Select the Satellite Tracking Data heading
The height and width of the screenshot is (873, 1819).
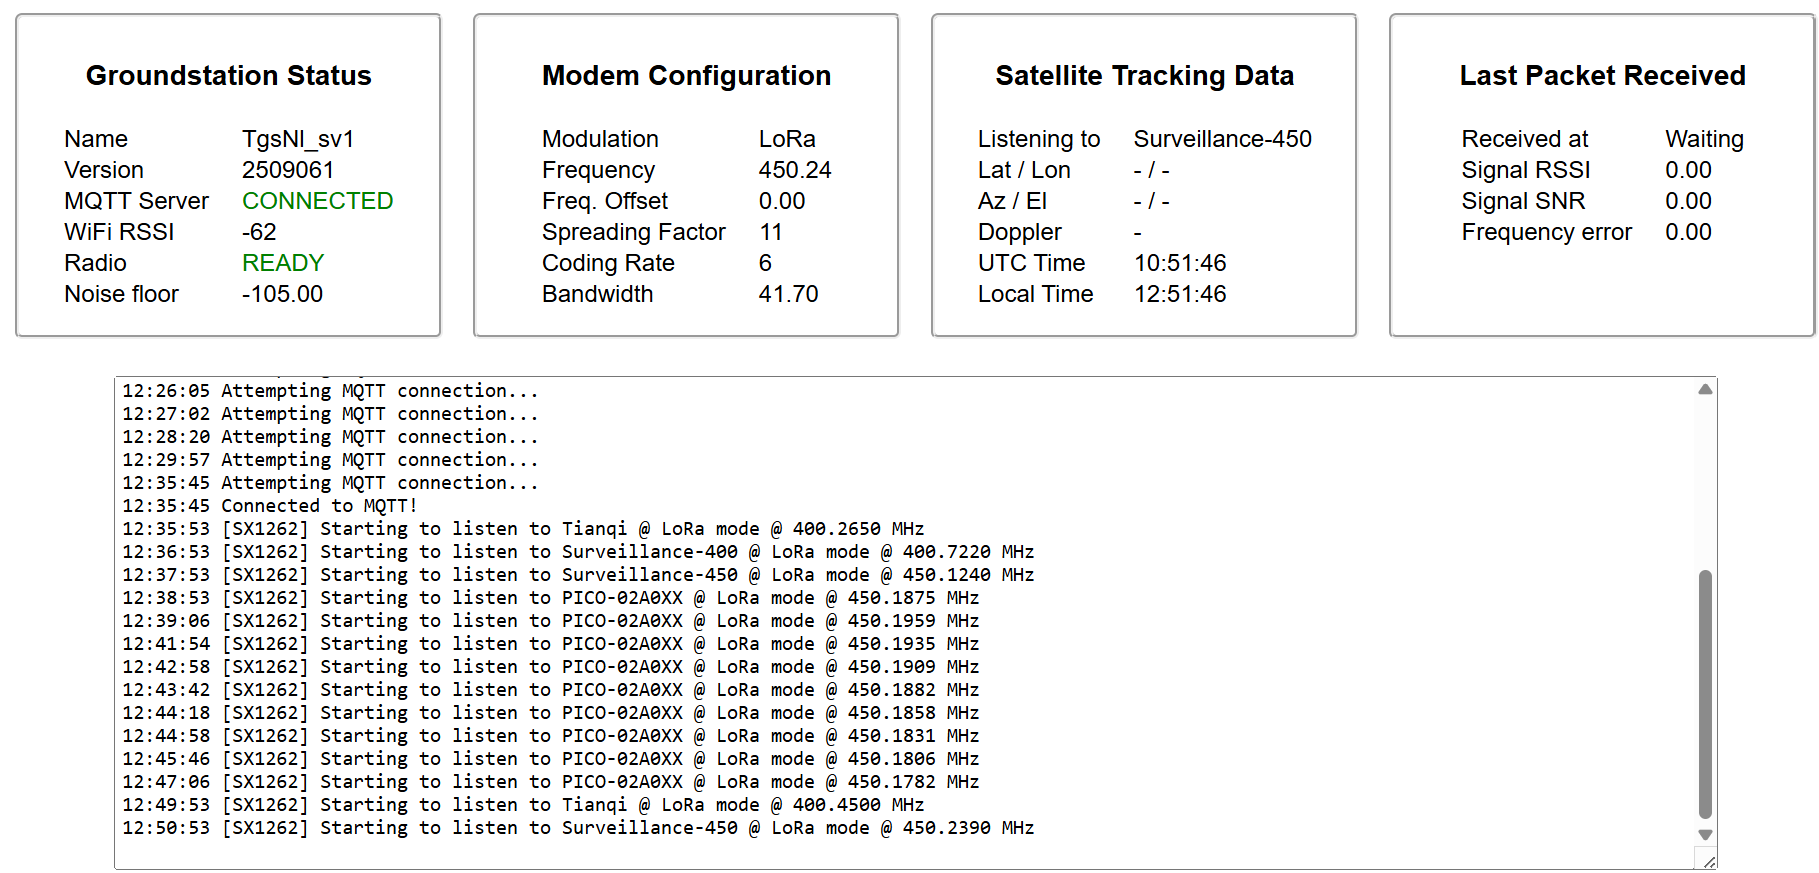click(1144, 76)
